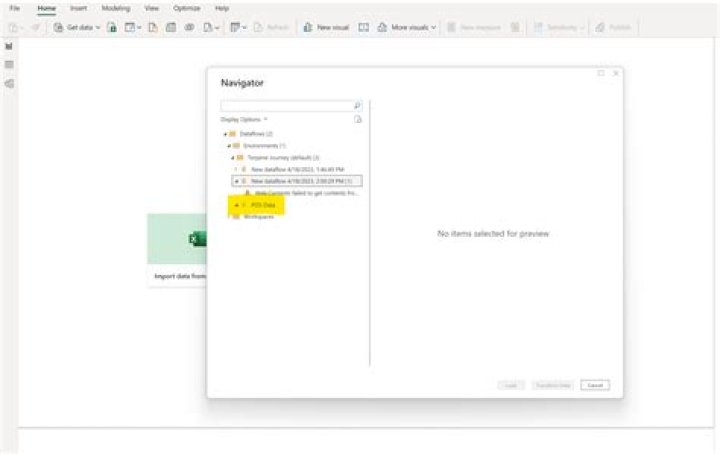
Task: Select the POS Data dataflow item
Action: 263,205
